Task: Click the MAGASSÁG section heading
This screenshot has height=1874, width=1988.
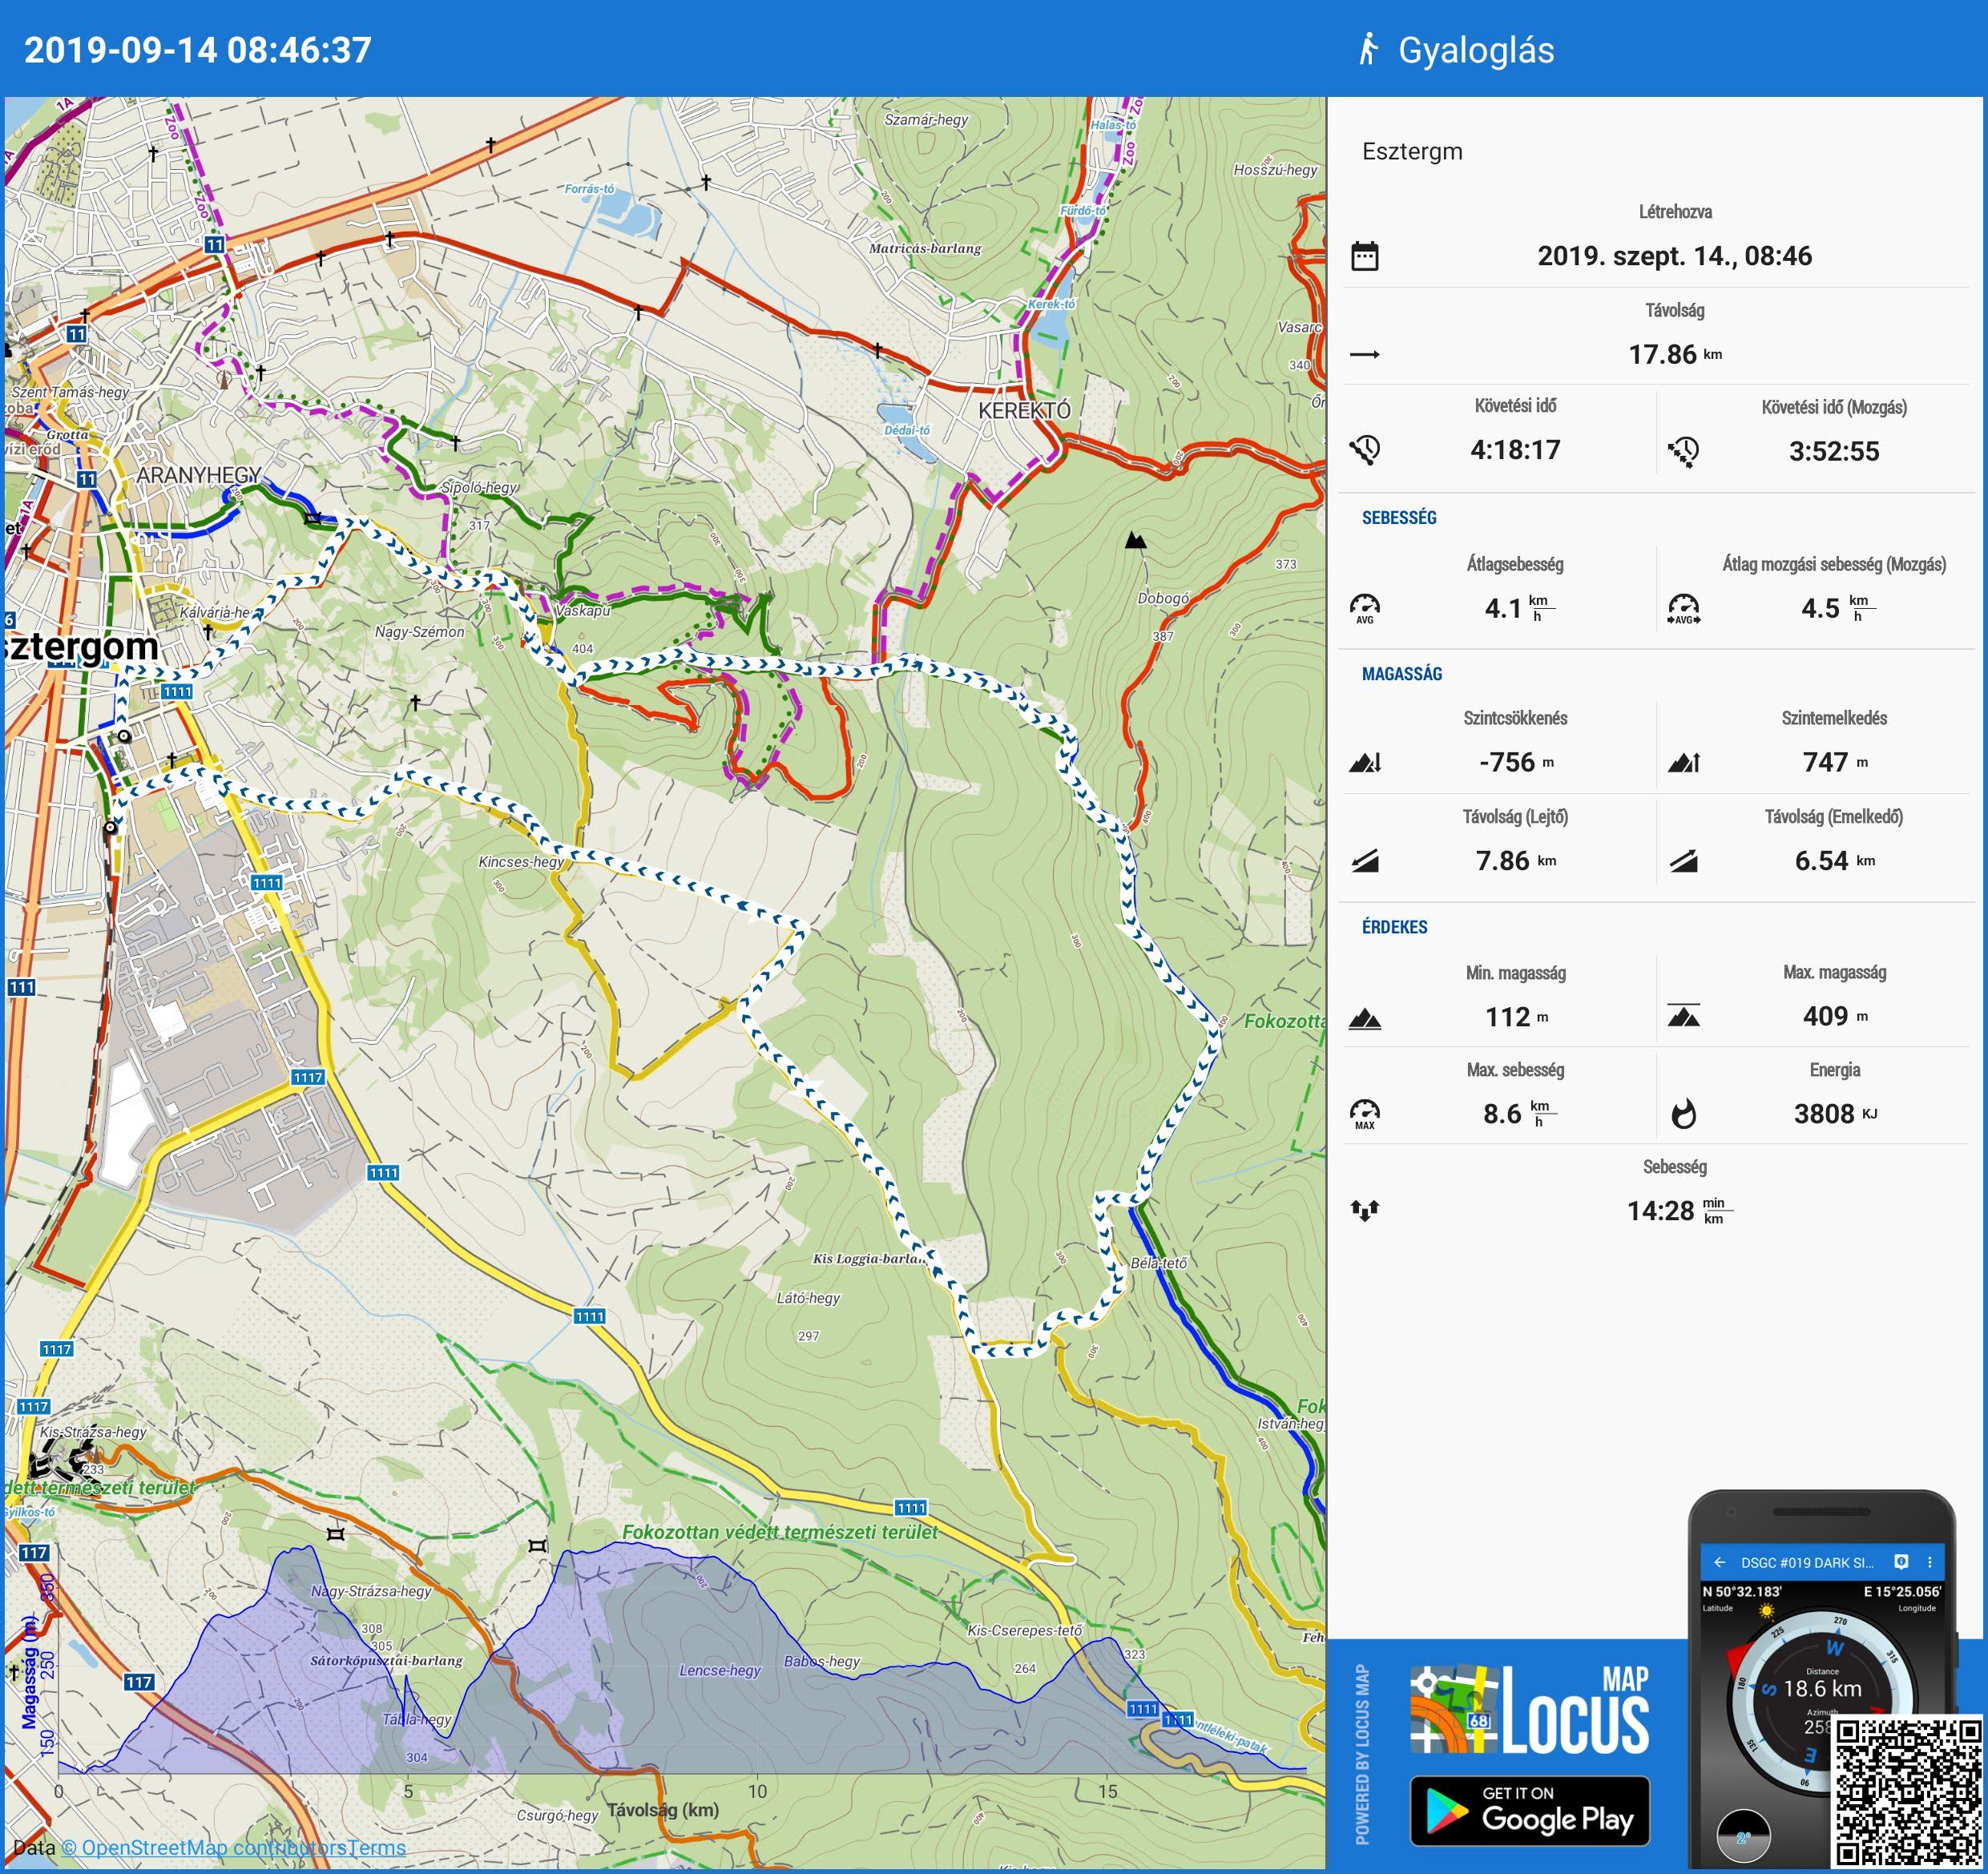Action: [x=1402, y=673]
